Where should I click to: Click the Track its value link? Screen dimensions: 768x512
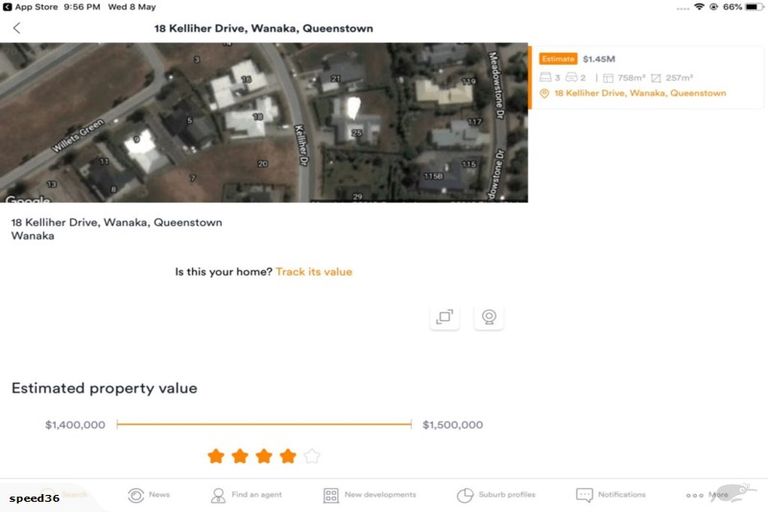pos(314,272)
